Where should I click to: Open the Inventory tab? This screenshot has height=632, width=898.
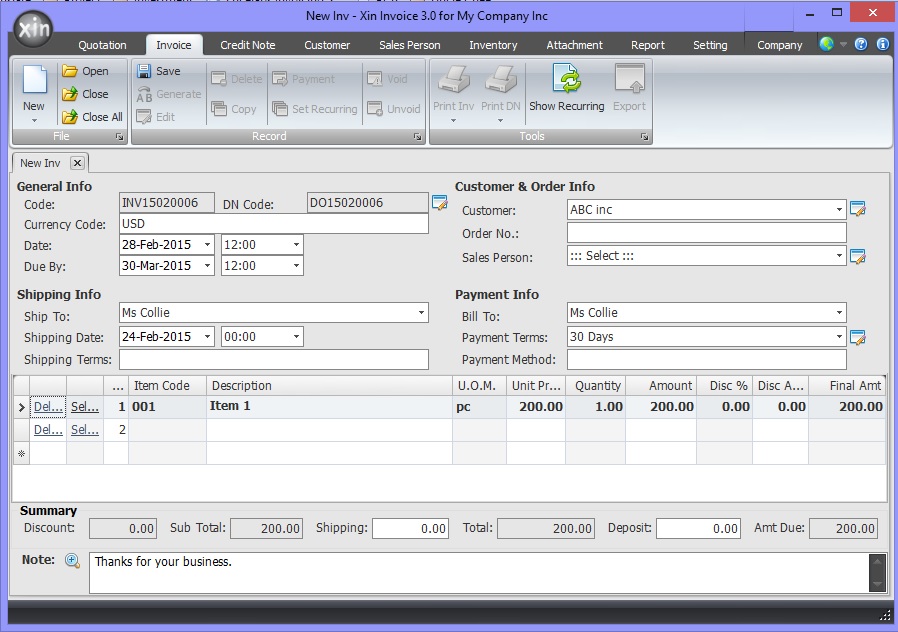(493, 45)
